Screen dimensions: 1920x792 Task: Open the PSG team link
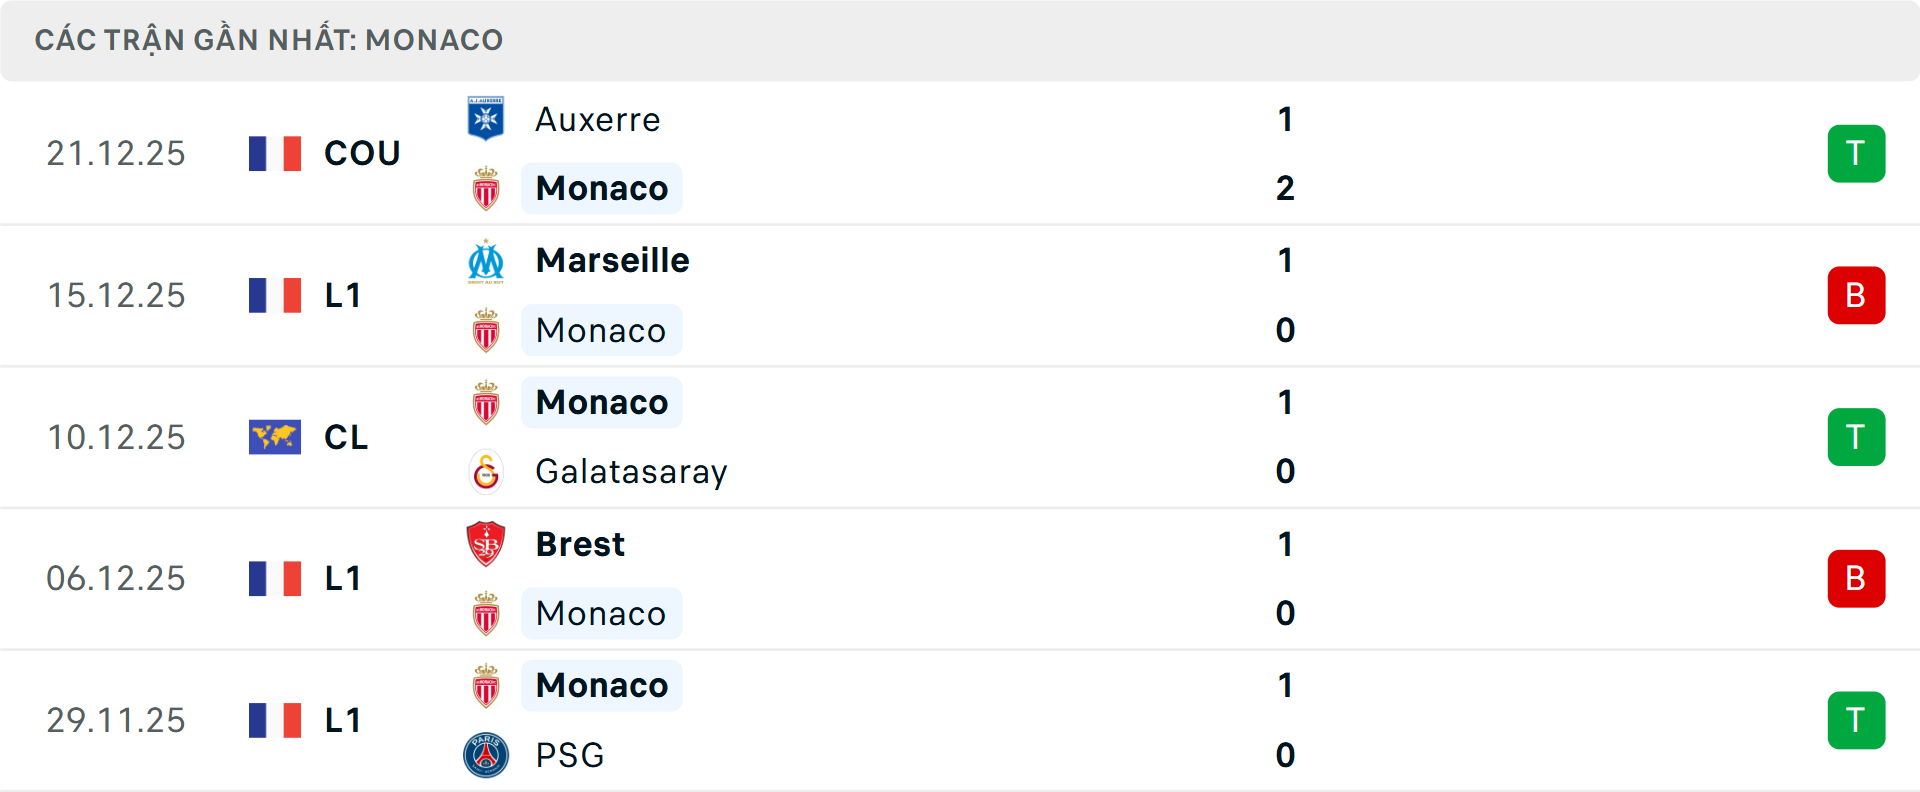[570, 755]
